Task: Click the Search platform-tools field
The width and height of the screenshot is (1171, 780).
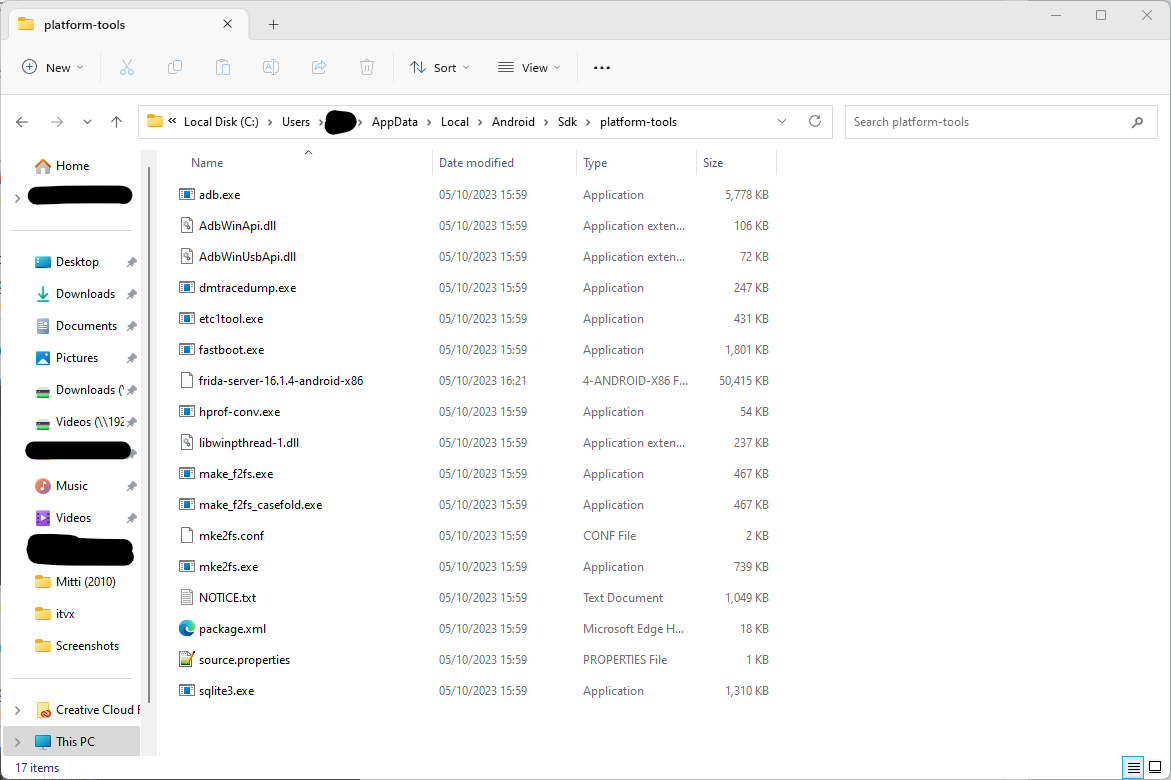Action: 1001,122
